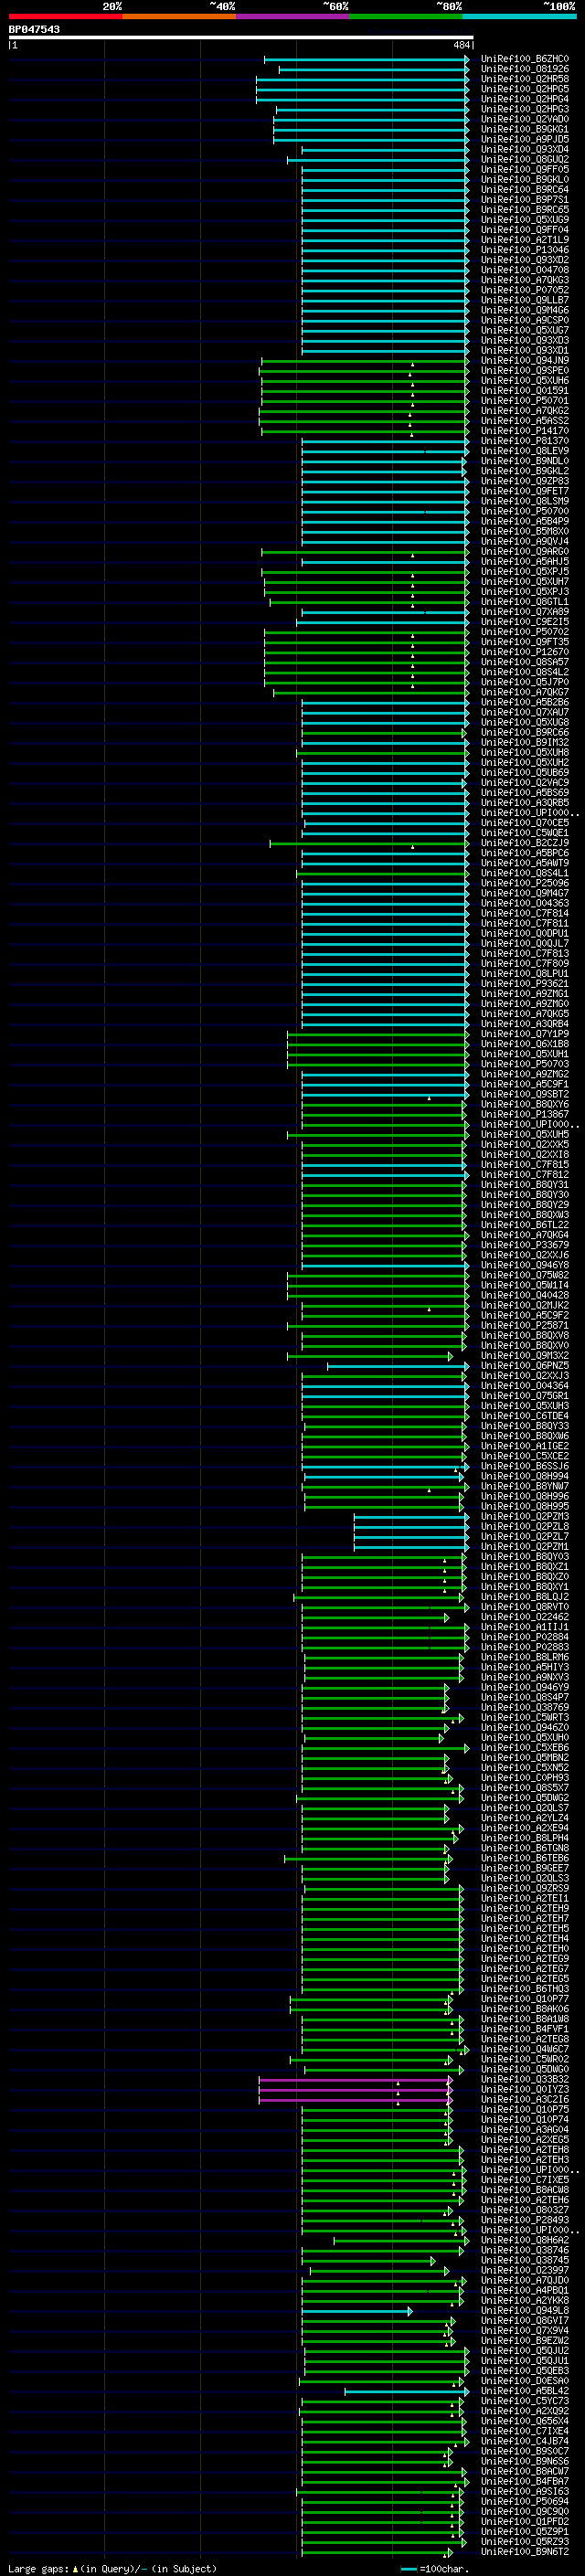
Task: Select hit label UniRef100_A2TEI1
Action: pos(525,1899)
